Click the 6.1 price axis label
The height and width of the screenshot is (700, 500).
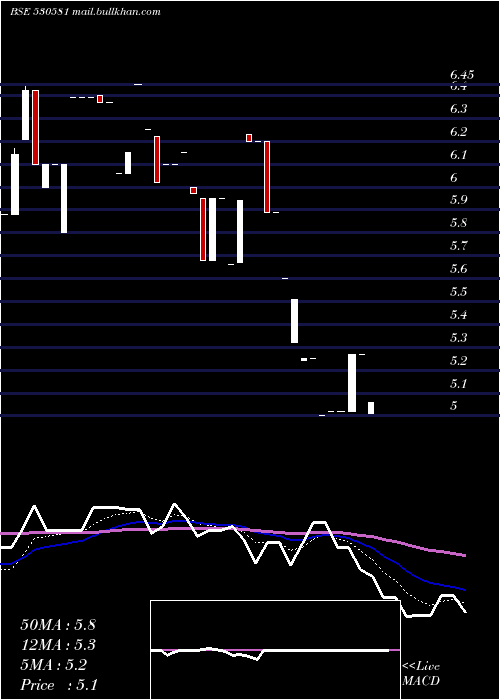[x=458, y=155]
